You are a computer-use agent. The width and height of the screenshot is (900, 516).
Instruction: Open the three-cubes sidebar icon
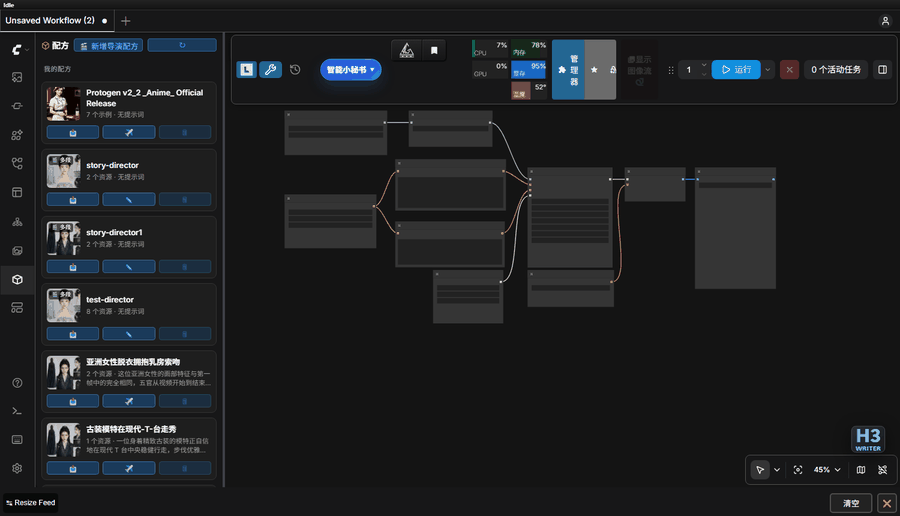(x=17, y=222)
